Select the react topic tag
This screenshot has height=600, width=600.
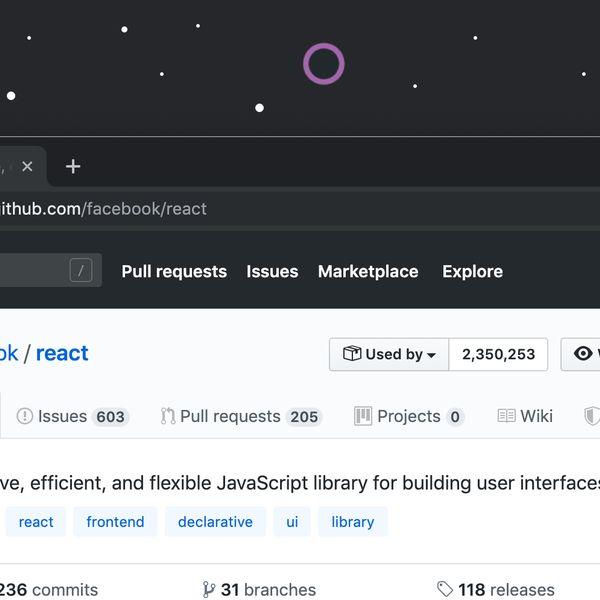click(x=36, y=522)
